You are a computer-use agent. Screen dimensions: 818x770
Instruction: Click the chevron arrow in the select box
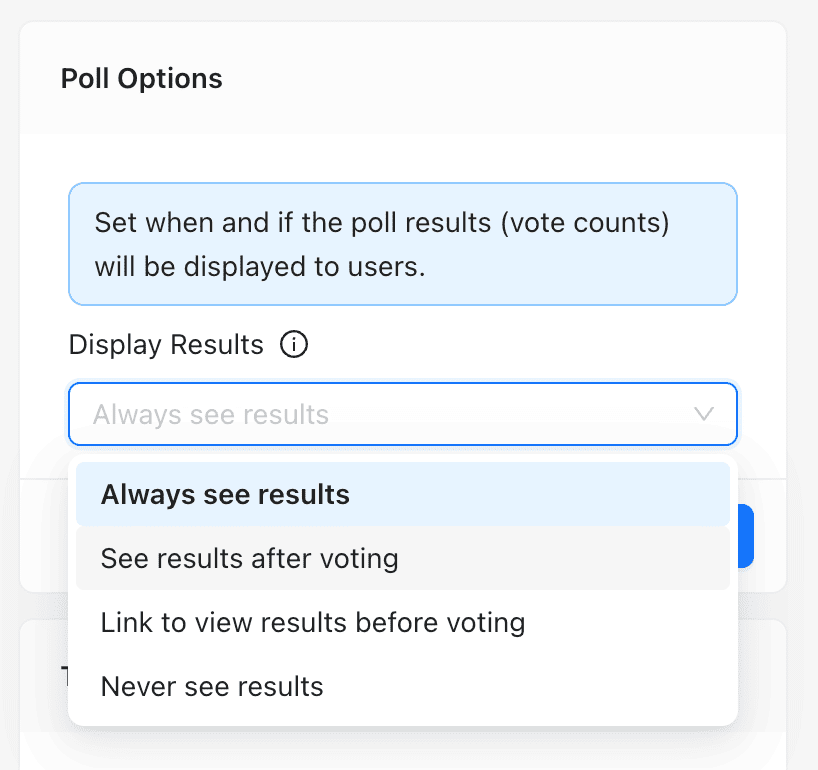[704, 414]
